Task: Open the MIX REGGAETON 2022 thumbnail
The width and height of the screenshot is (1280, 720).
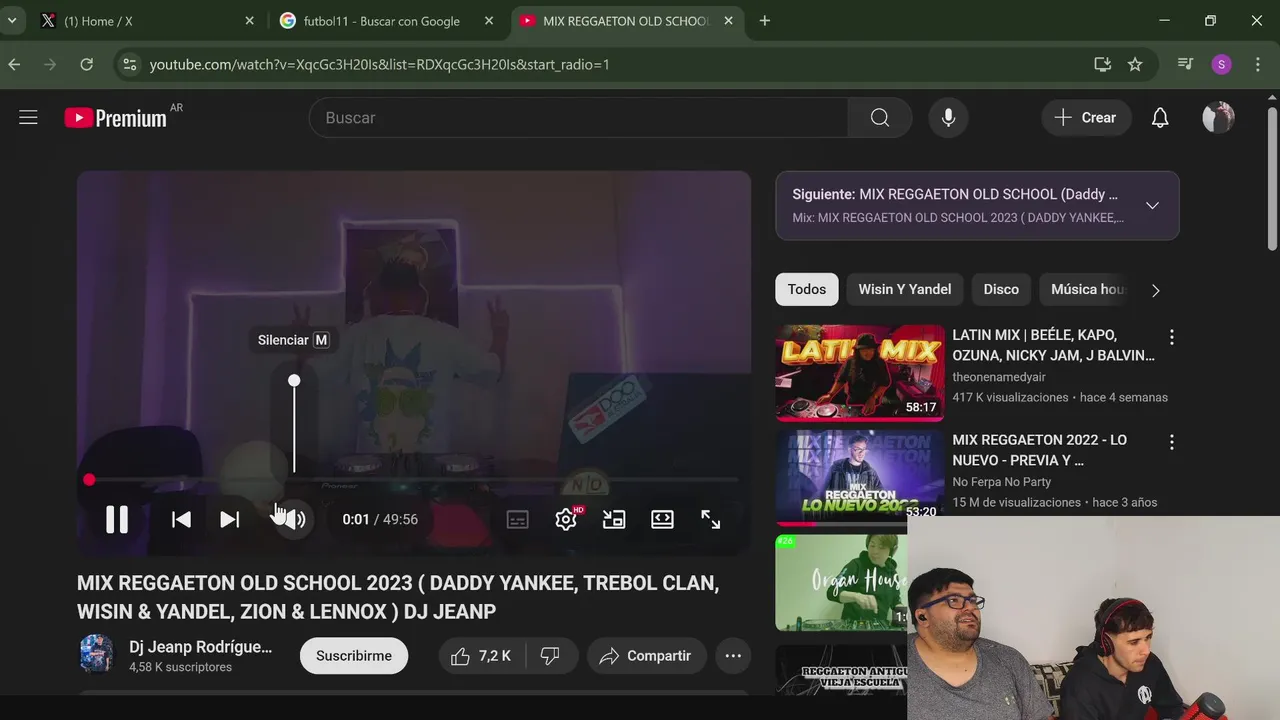Action: tap(860, 477)
